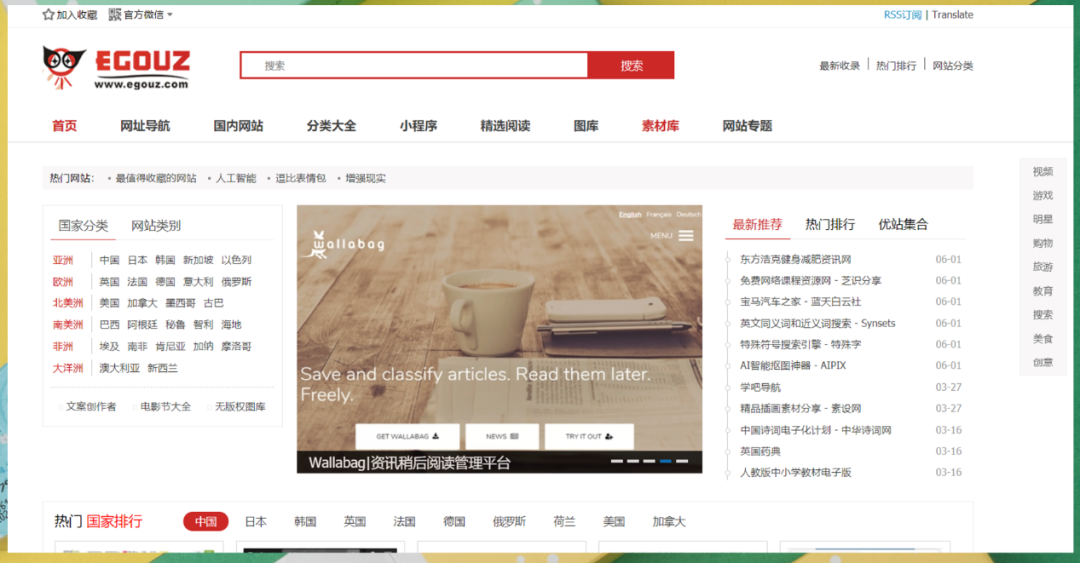Click the 最值得收藏的网站 hot link
1080x563 pixels.
point(156,178)
